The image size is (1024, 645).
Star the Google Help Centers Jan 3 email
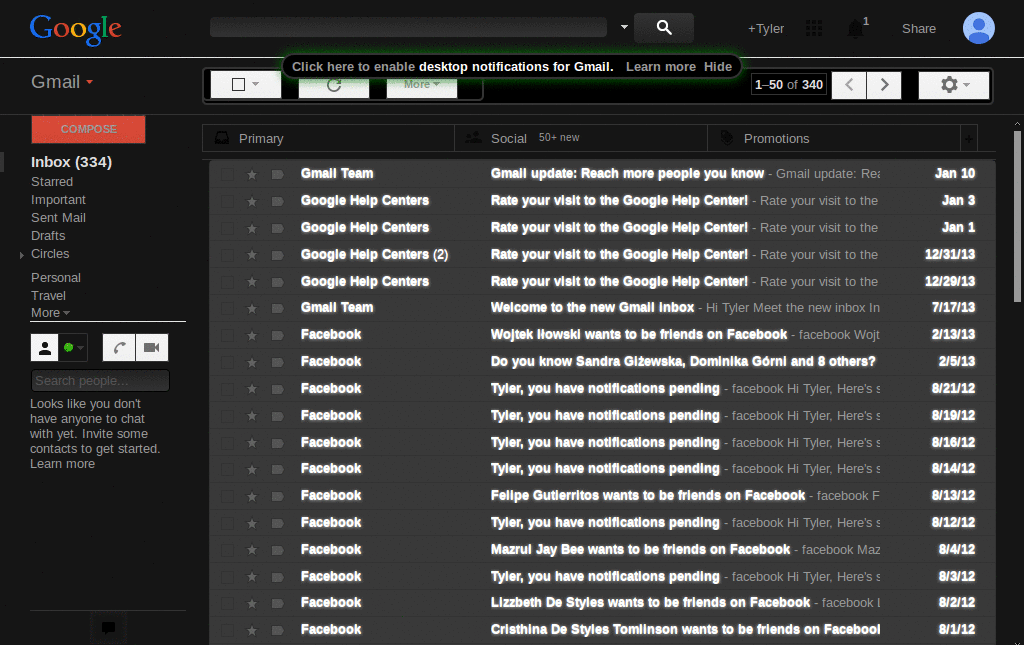click(251, 201)
